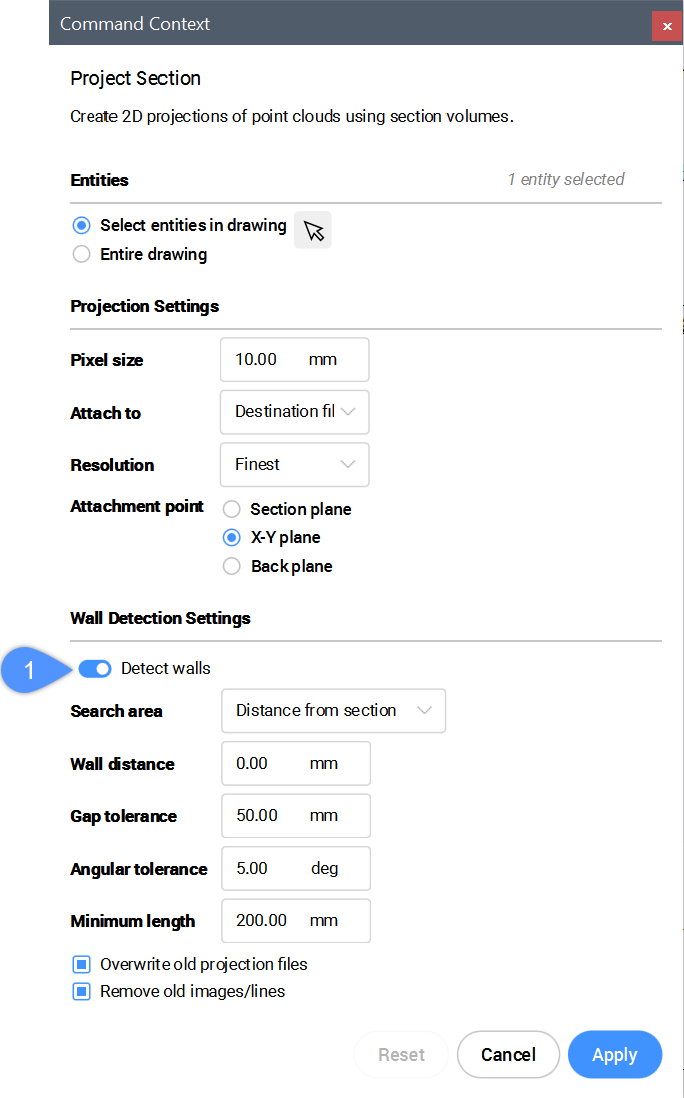Toggle Overwrite old projection files checkbox

coord(82,965)
